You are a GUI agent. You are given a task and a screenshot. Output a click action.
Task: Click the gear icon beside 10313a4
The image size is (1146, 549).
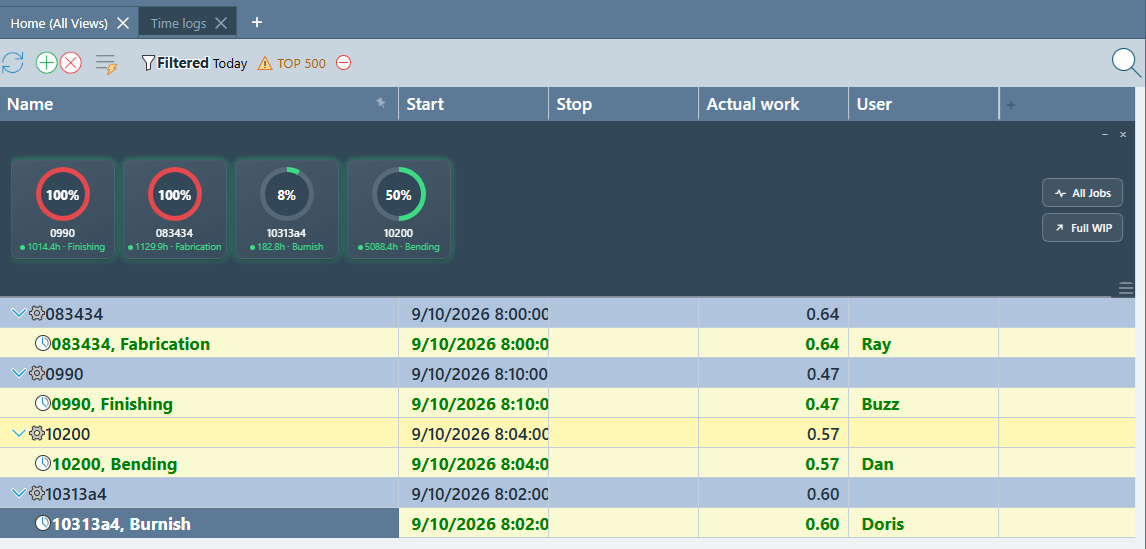(37, 493)
